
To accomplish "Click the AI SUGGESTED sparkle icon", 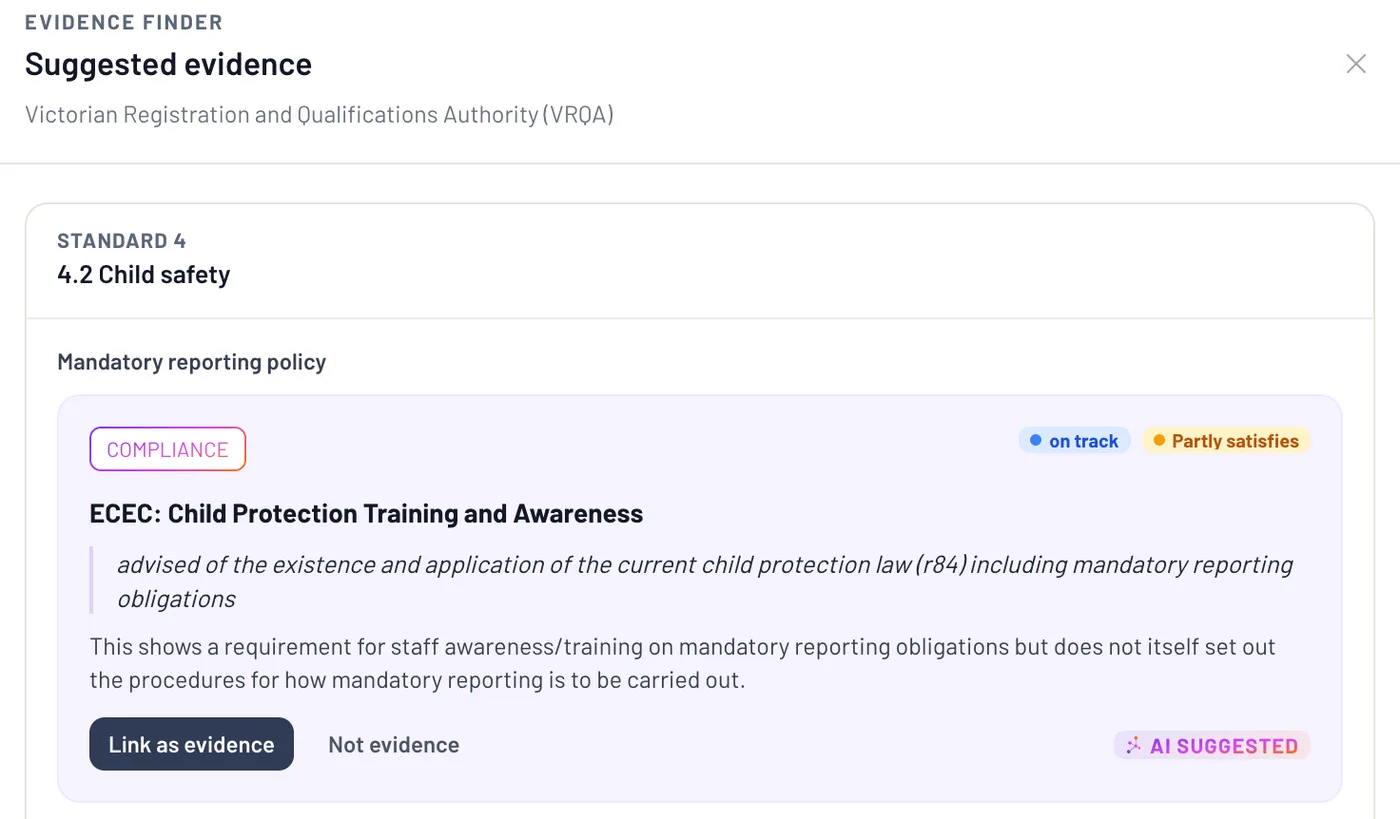I will pos(1133,745).
